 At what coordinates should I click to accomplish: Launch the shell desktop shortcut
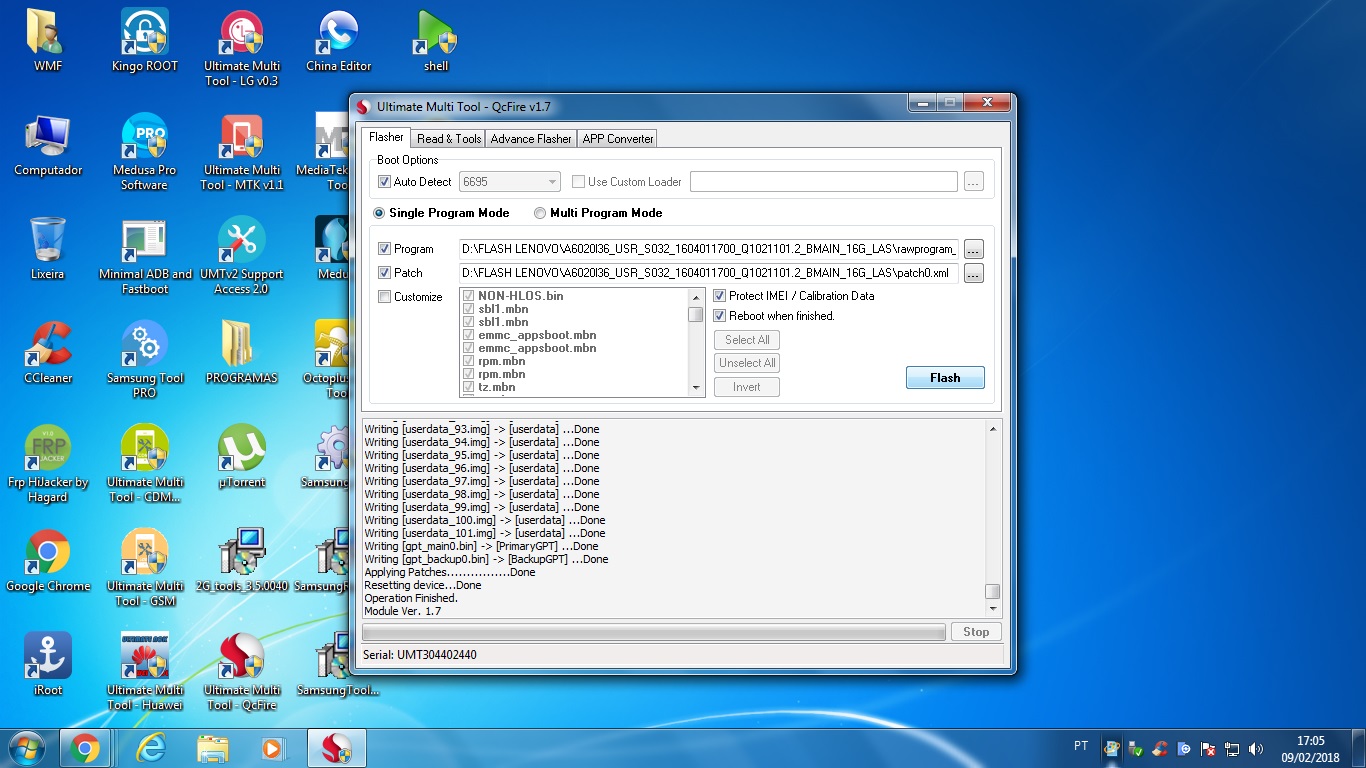tap(436, 40)
